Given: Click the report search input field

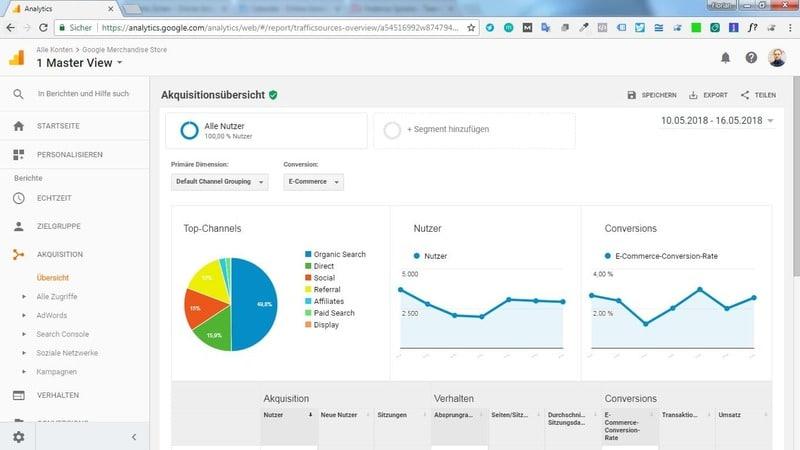Looking at the screenshot, I should [83, 94].
